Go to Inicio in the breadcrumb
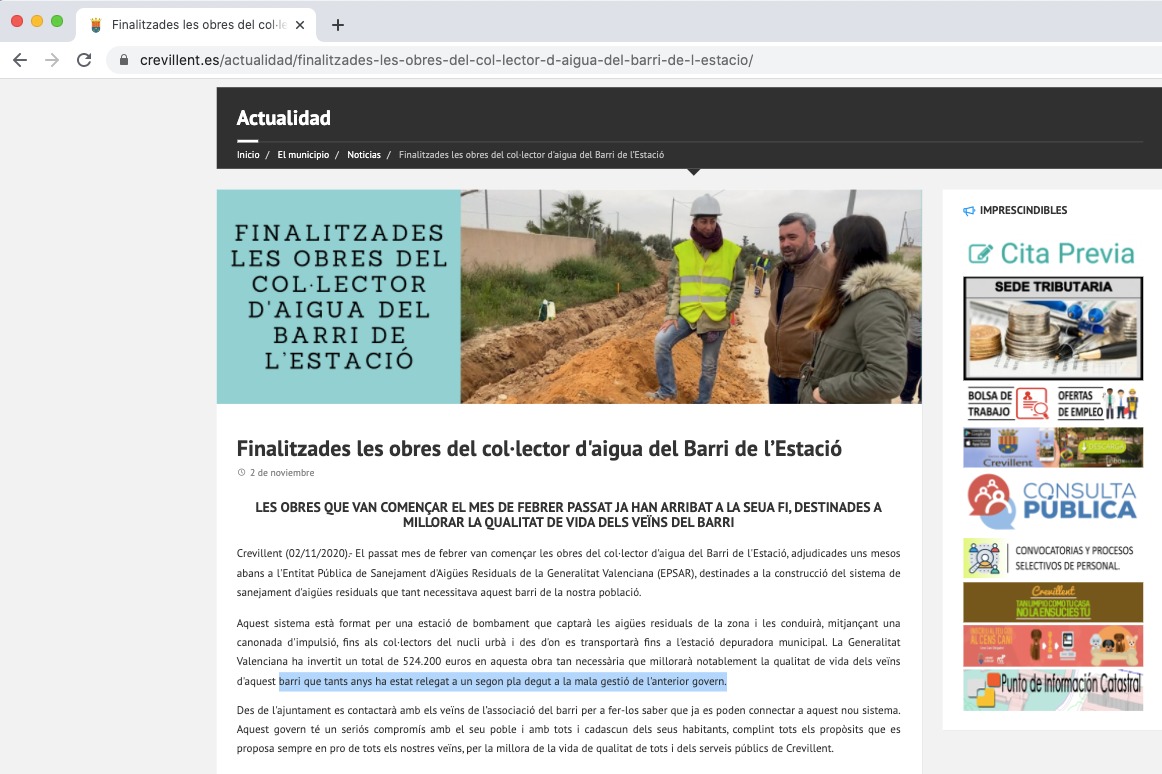Image resolution: width=1162 pixels, height=774 pixels. pyautogui.click(x=248, y=155)
